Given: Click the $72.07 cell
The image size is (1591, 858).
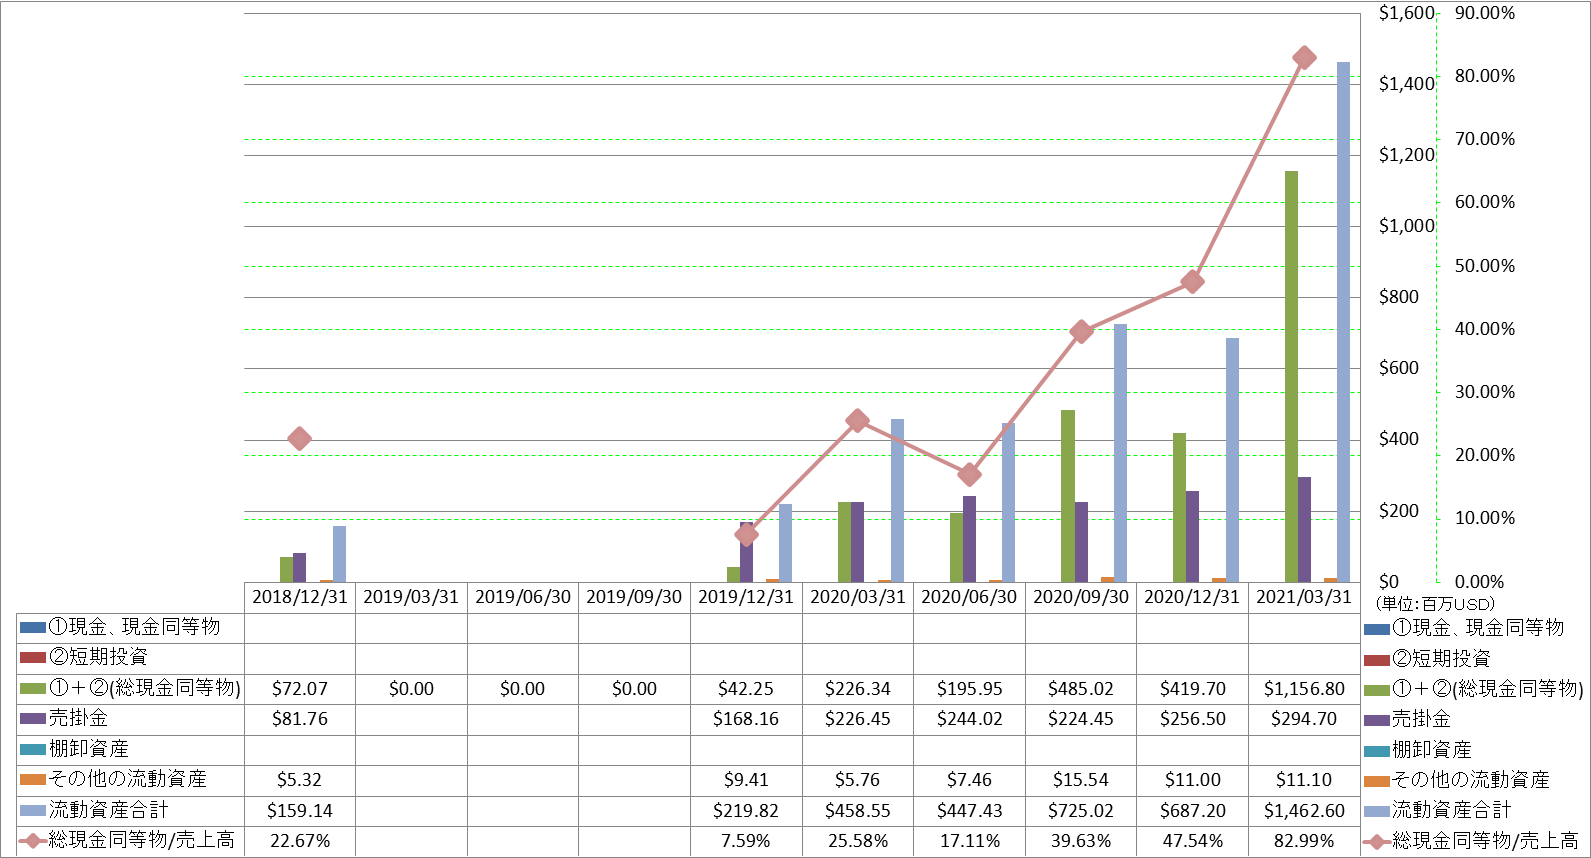Looking at the screenshot, I should tap(300, 689).
